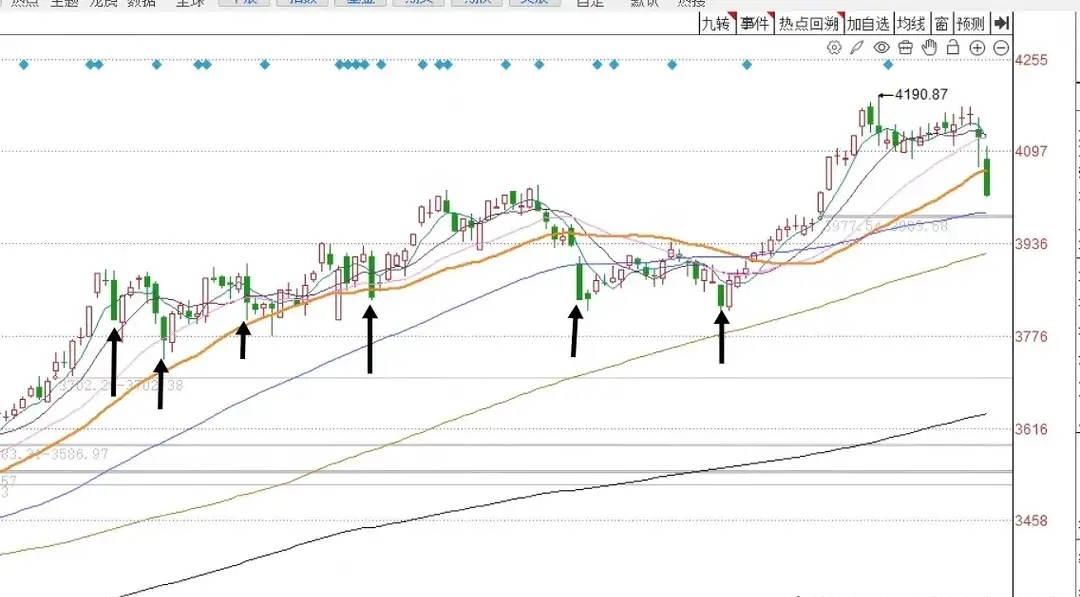Click the 3936 price axis label
This screenshot has height=597, width=1080.
tap(1031, 244)
